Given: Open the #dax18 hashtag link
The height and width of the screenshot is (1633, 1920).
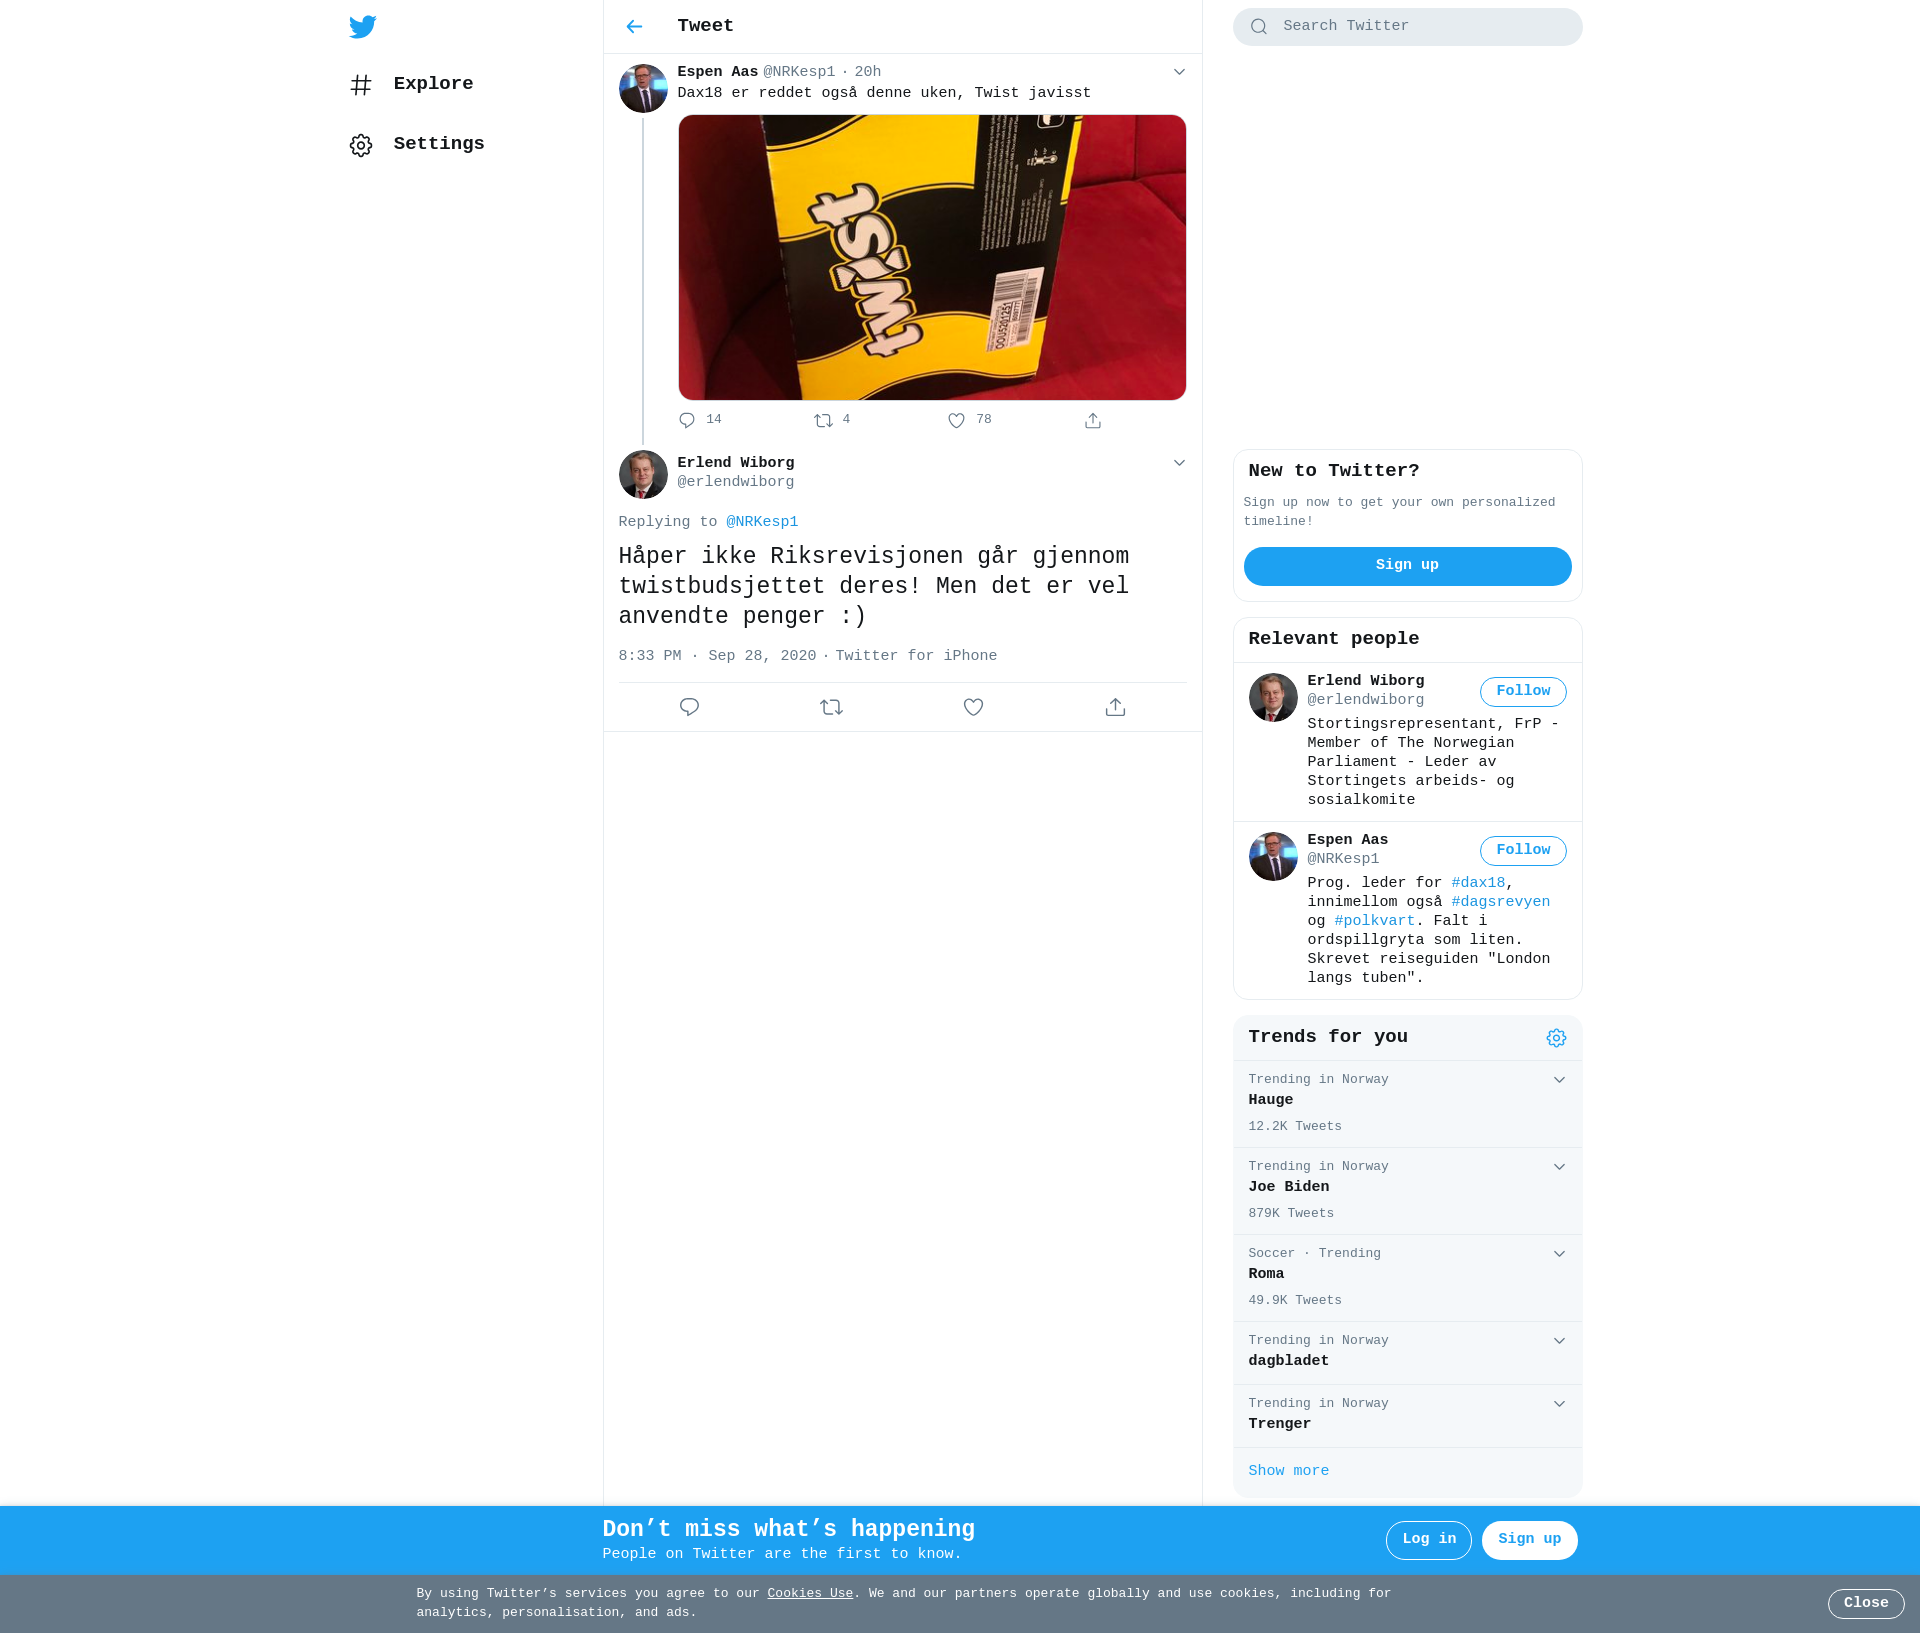Looking at the screenshot, I should pyautogui.click(x=1478, y=883).
